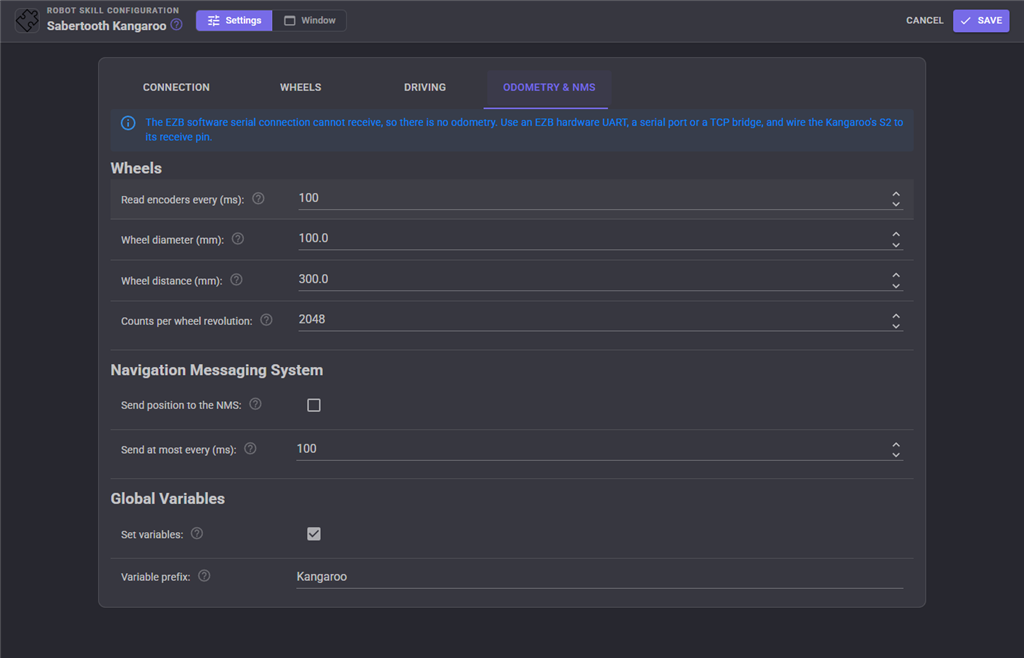Save the skill configuration

[x=981, y=21]
